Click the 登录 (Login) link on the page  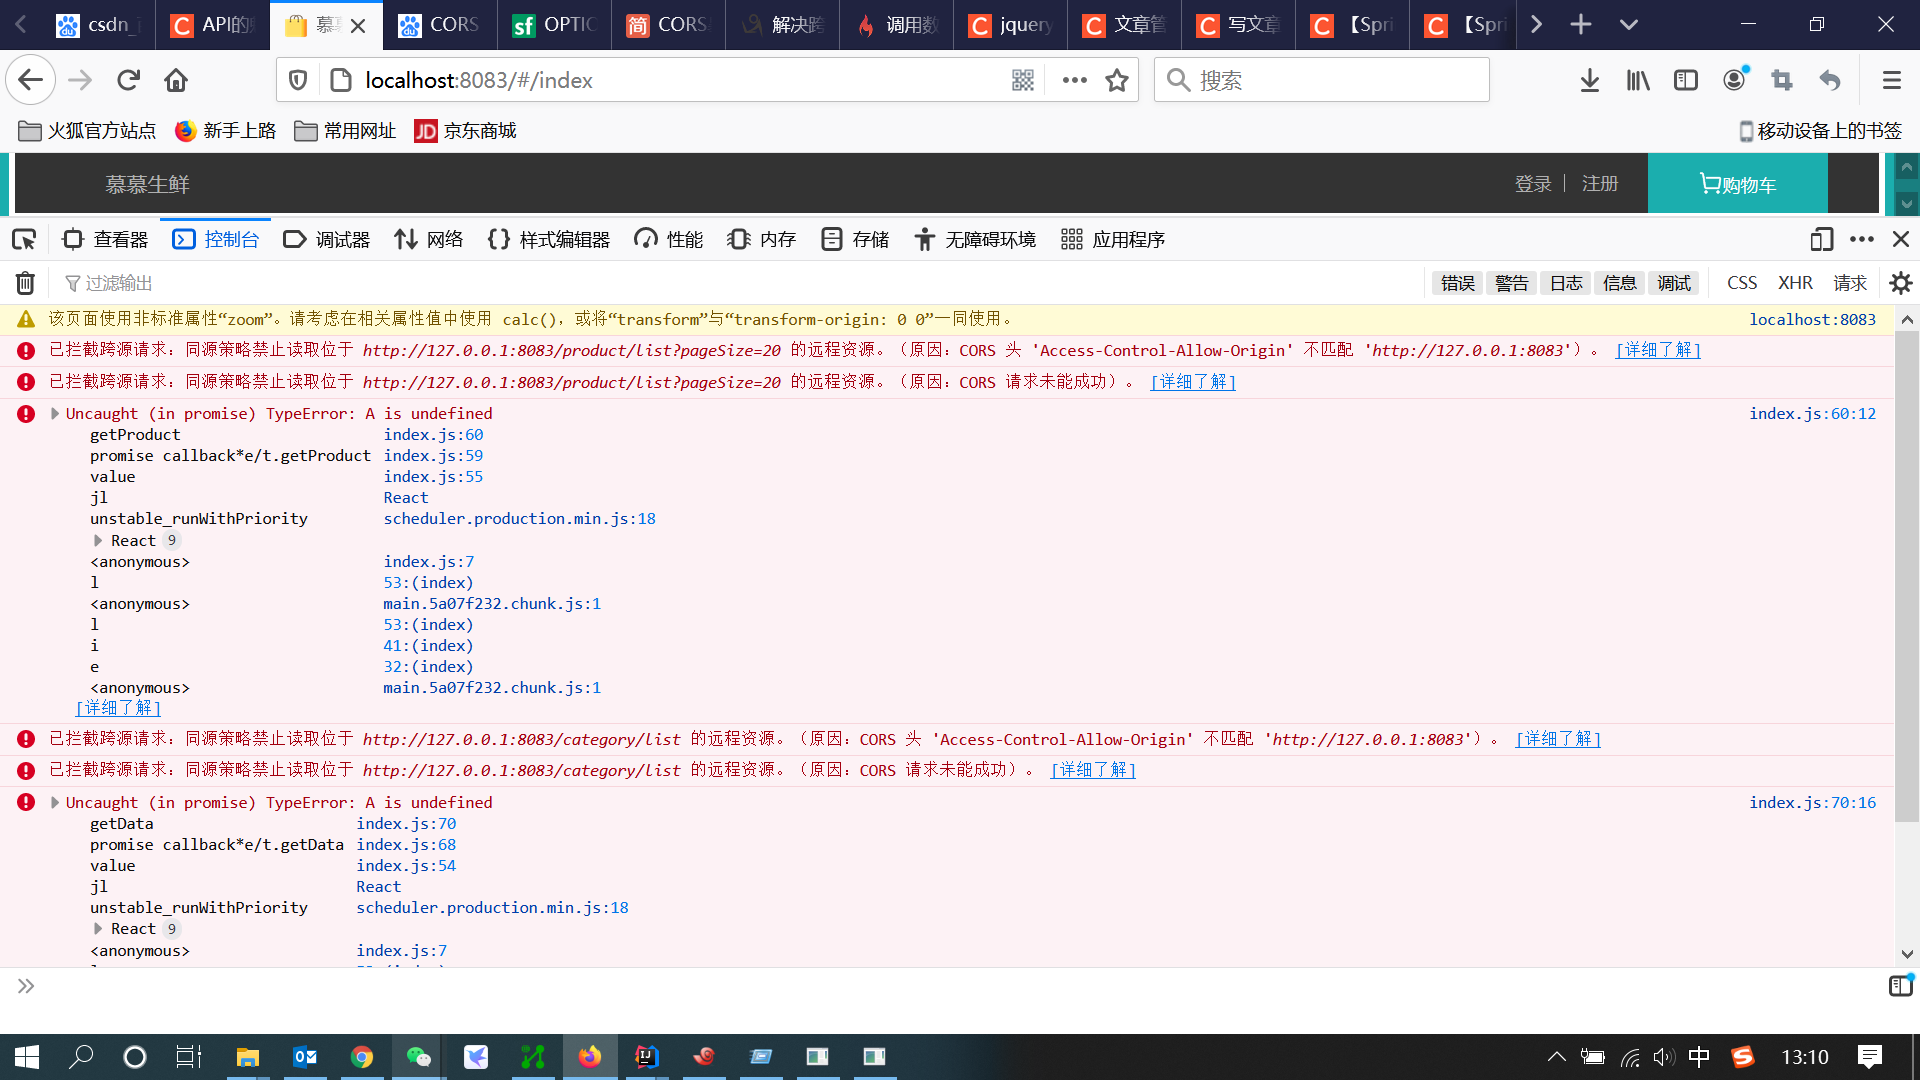(x=1533, y=183)
